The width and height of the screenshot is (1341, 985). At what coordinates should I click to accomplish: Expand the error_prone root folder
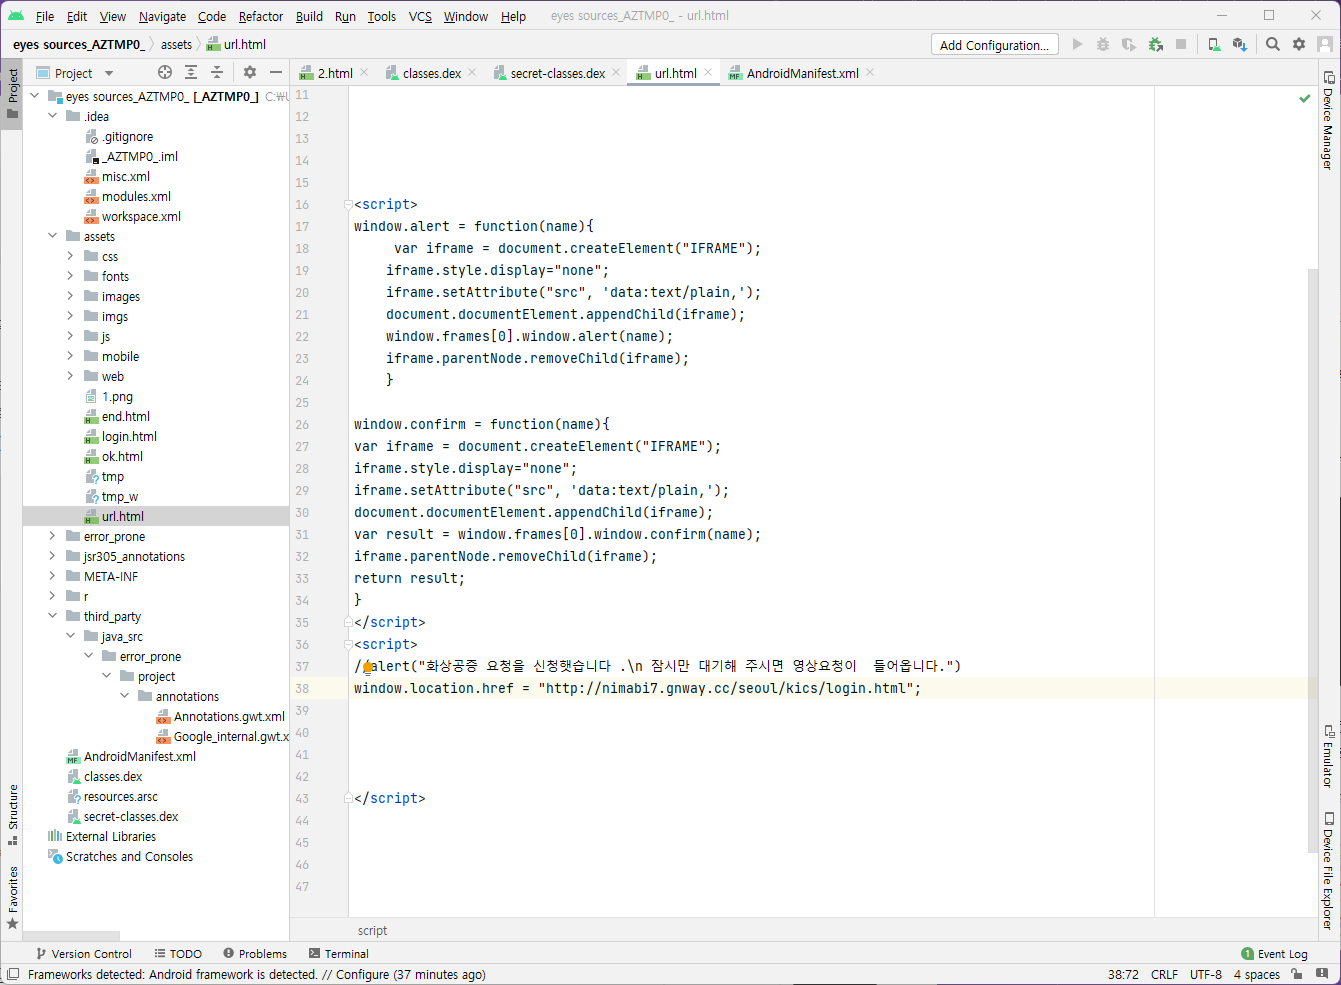pyautogui.click(x=52, y=536)
